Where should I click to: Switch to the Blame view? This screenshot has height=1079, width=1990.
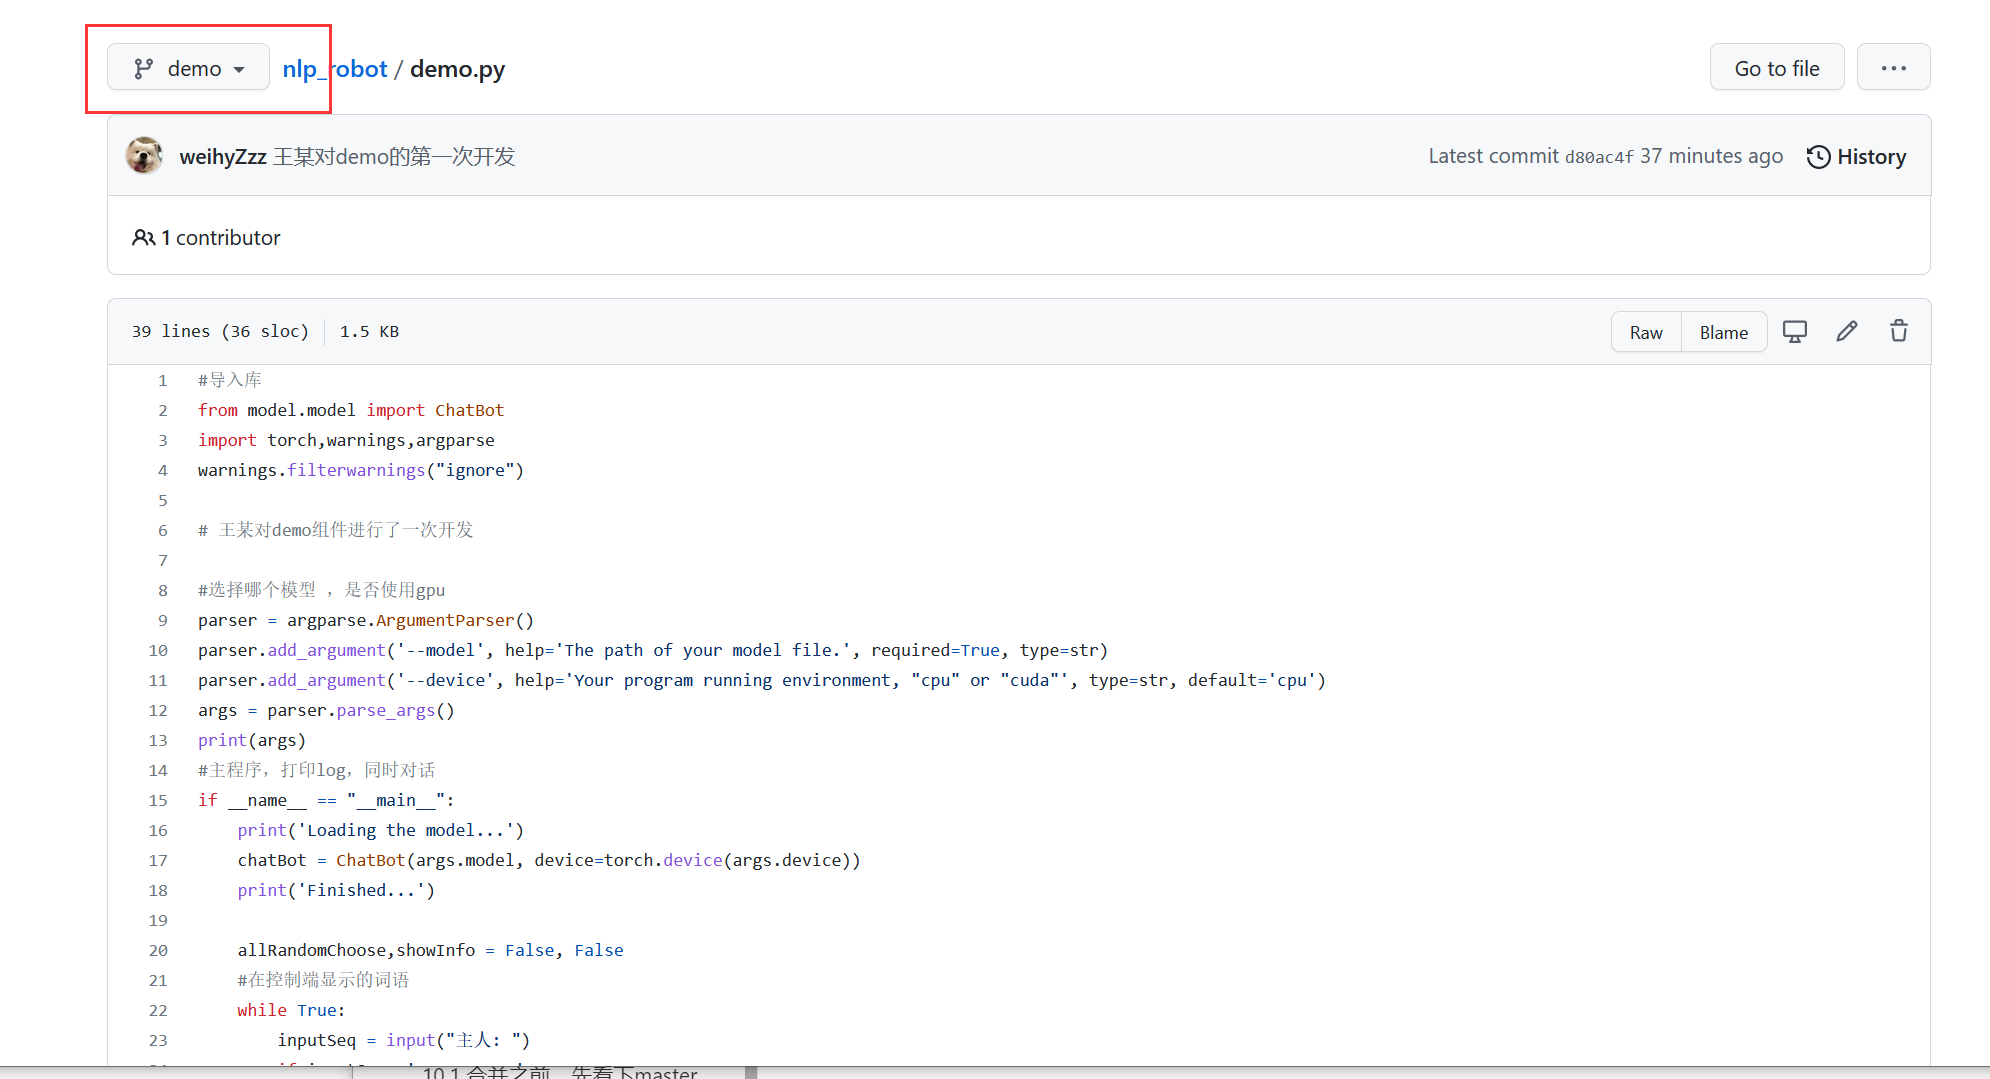pyautogui.click(x=1723, y=332)
